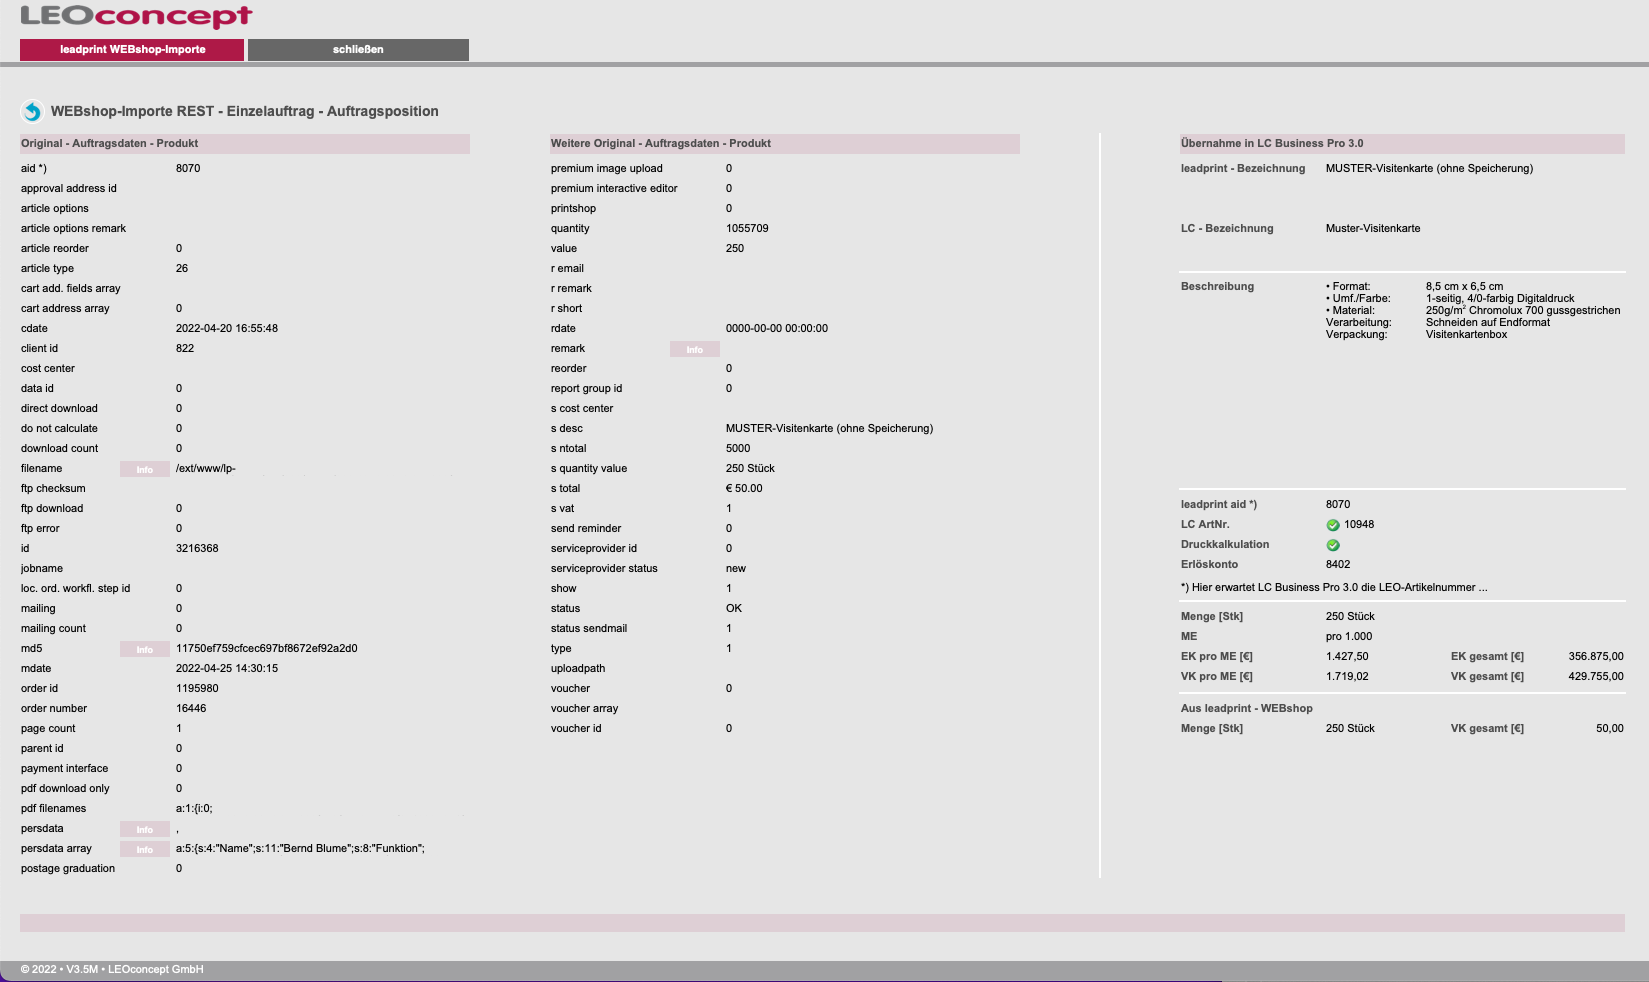Click rdate value 0000-00-00 00:00:00
The height and width of the screenshot is (982, 1649).
(x=777, y=328)
